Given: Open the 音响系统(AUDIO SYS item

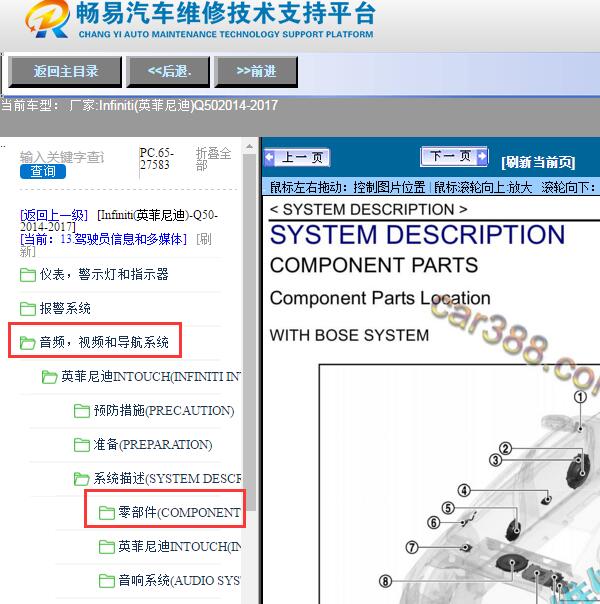Looking at the screenshot, I should (179, 580).
